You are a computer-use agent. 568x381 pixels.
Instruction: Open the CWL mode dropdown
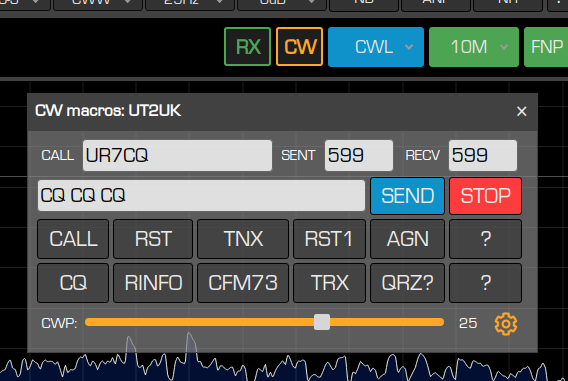pyautogui.click(x=376, y=47)
